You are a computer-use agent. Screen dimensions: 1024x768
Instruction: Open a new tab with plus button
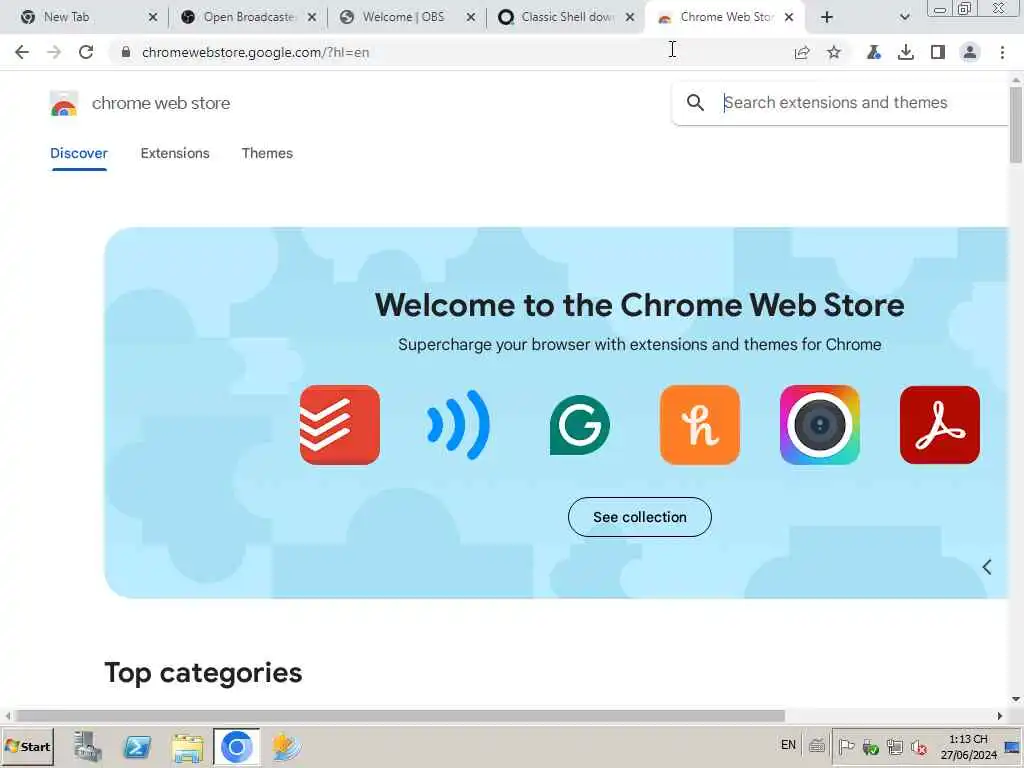827,17
